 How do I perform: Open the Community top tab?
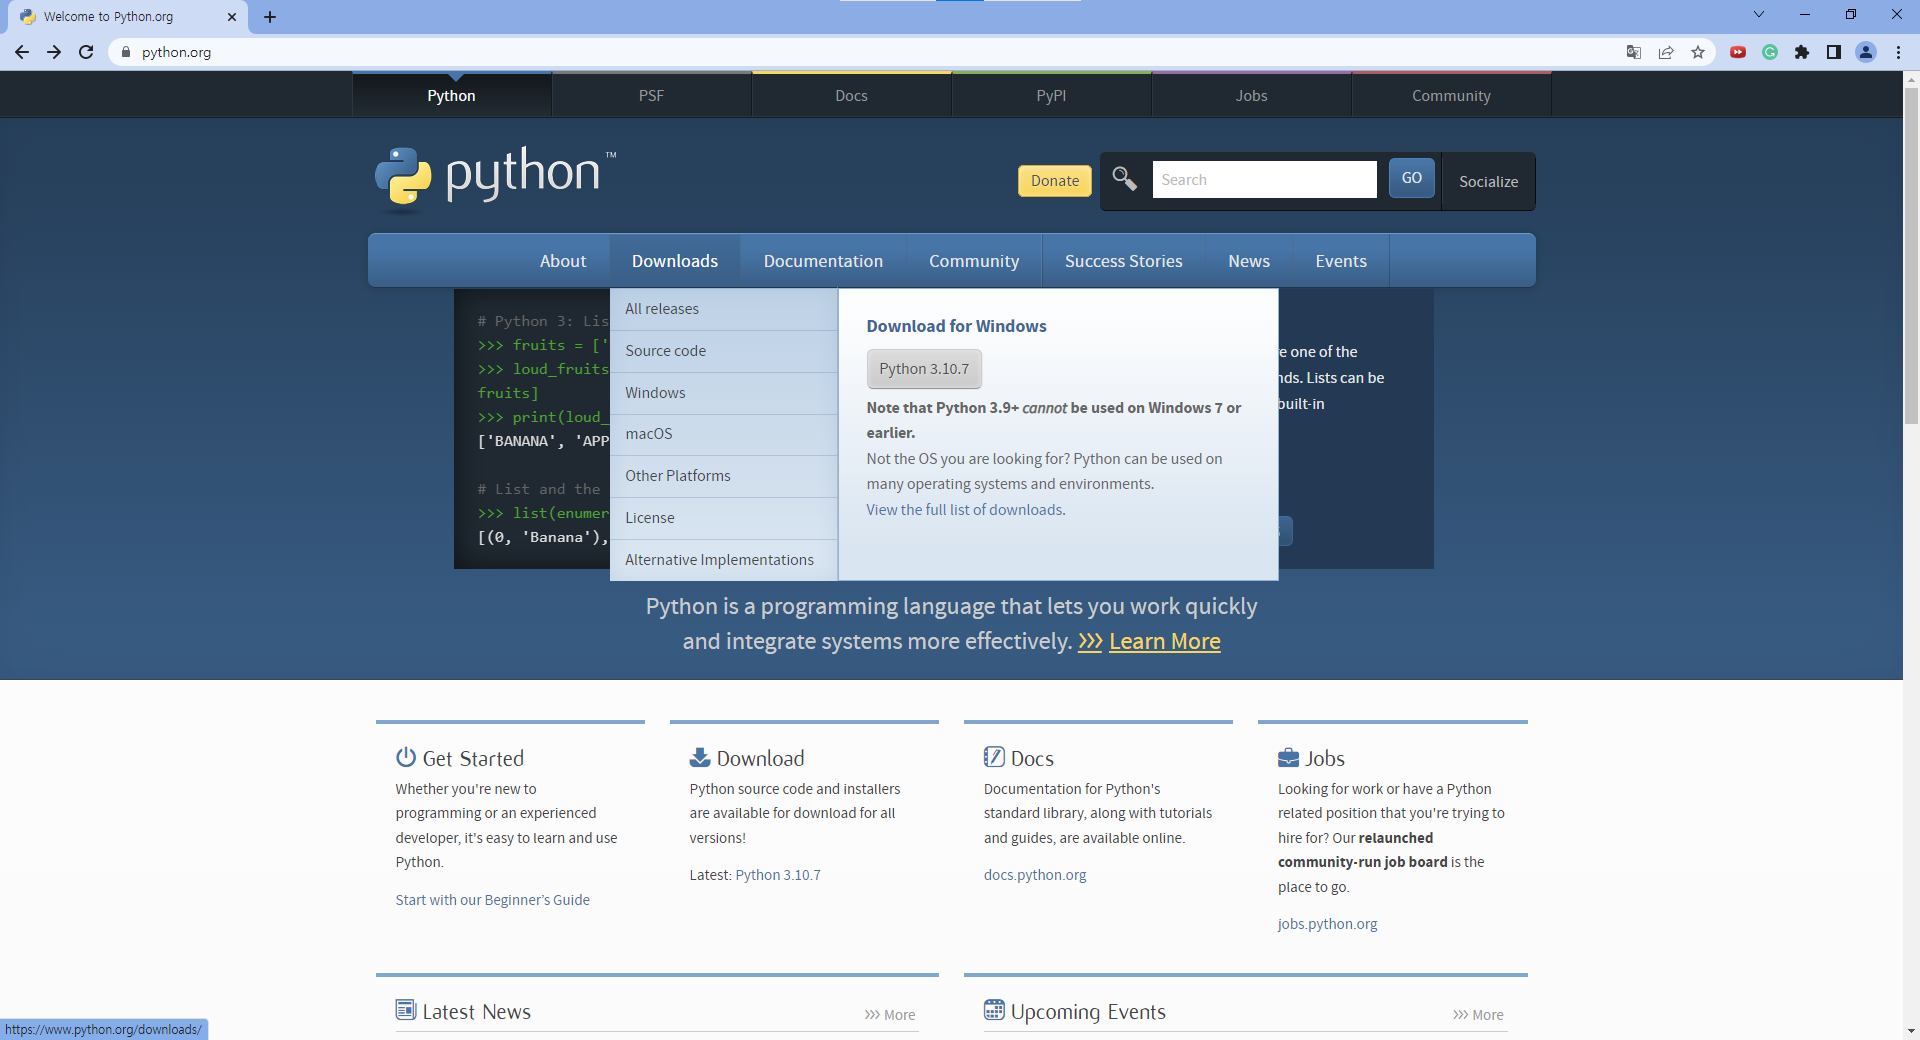(x=1452, y=95)
